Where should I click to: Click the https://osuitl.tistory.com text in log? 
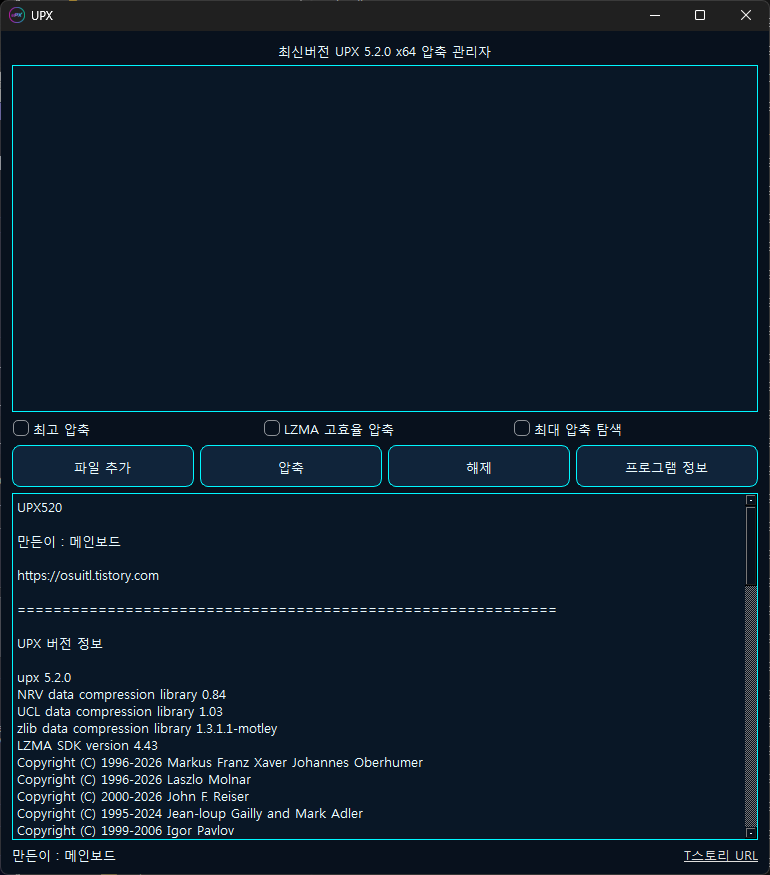[88, 576]
